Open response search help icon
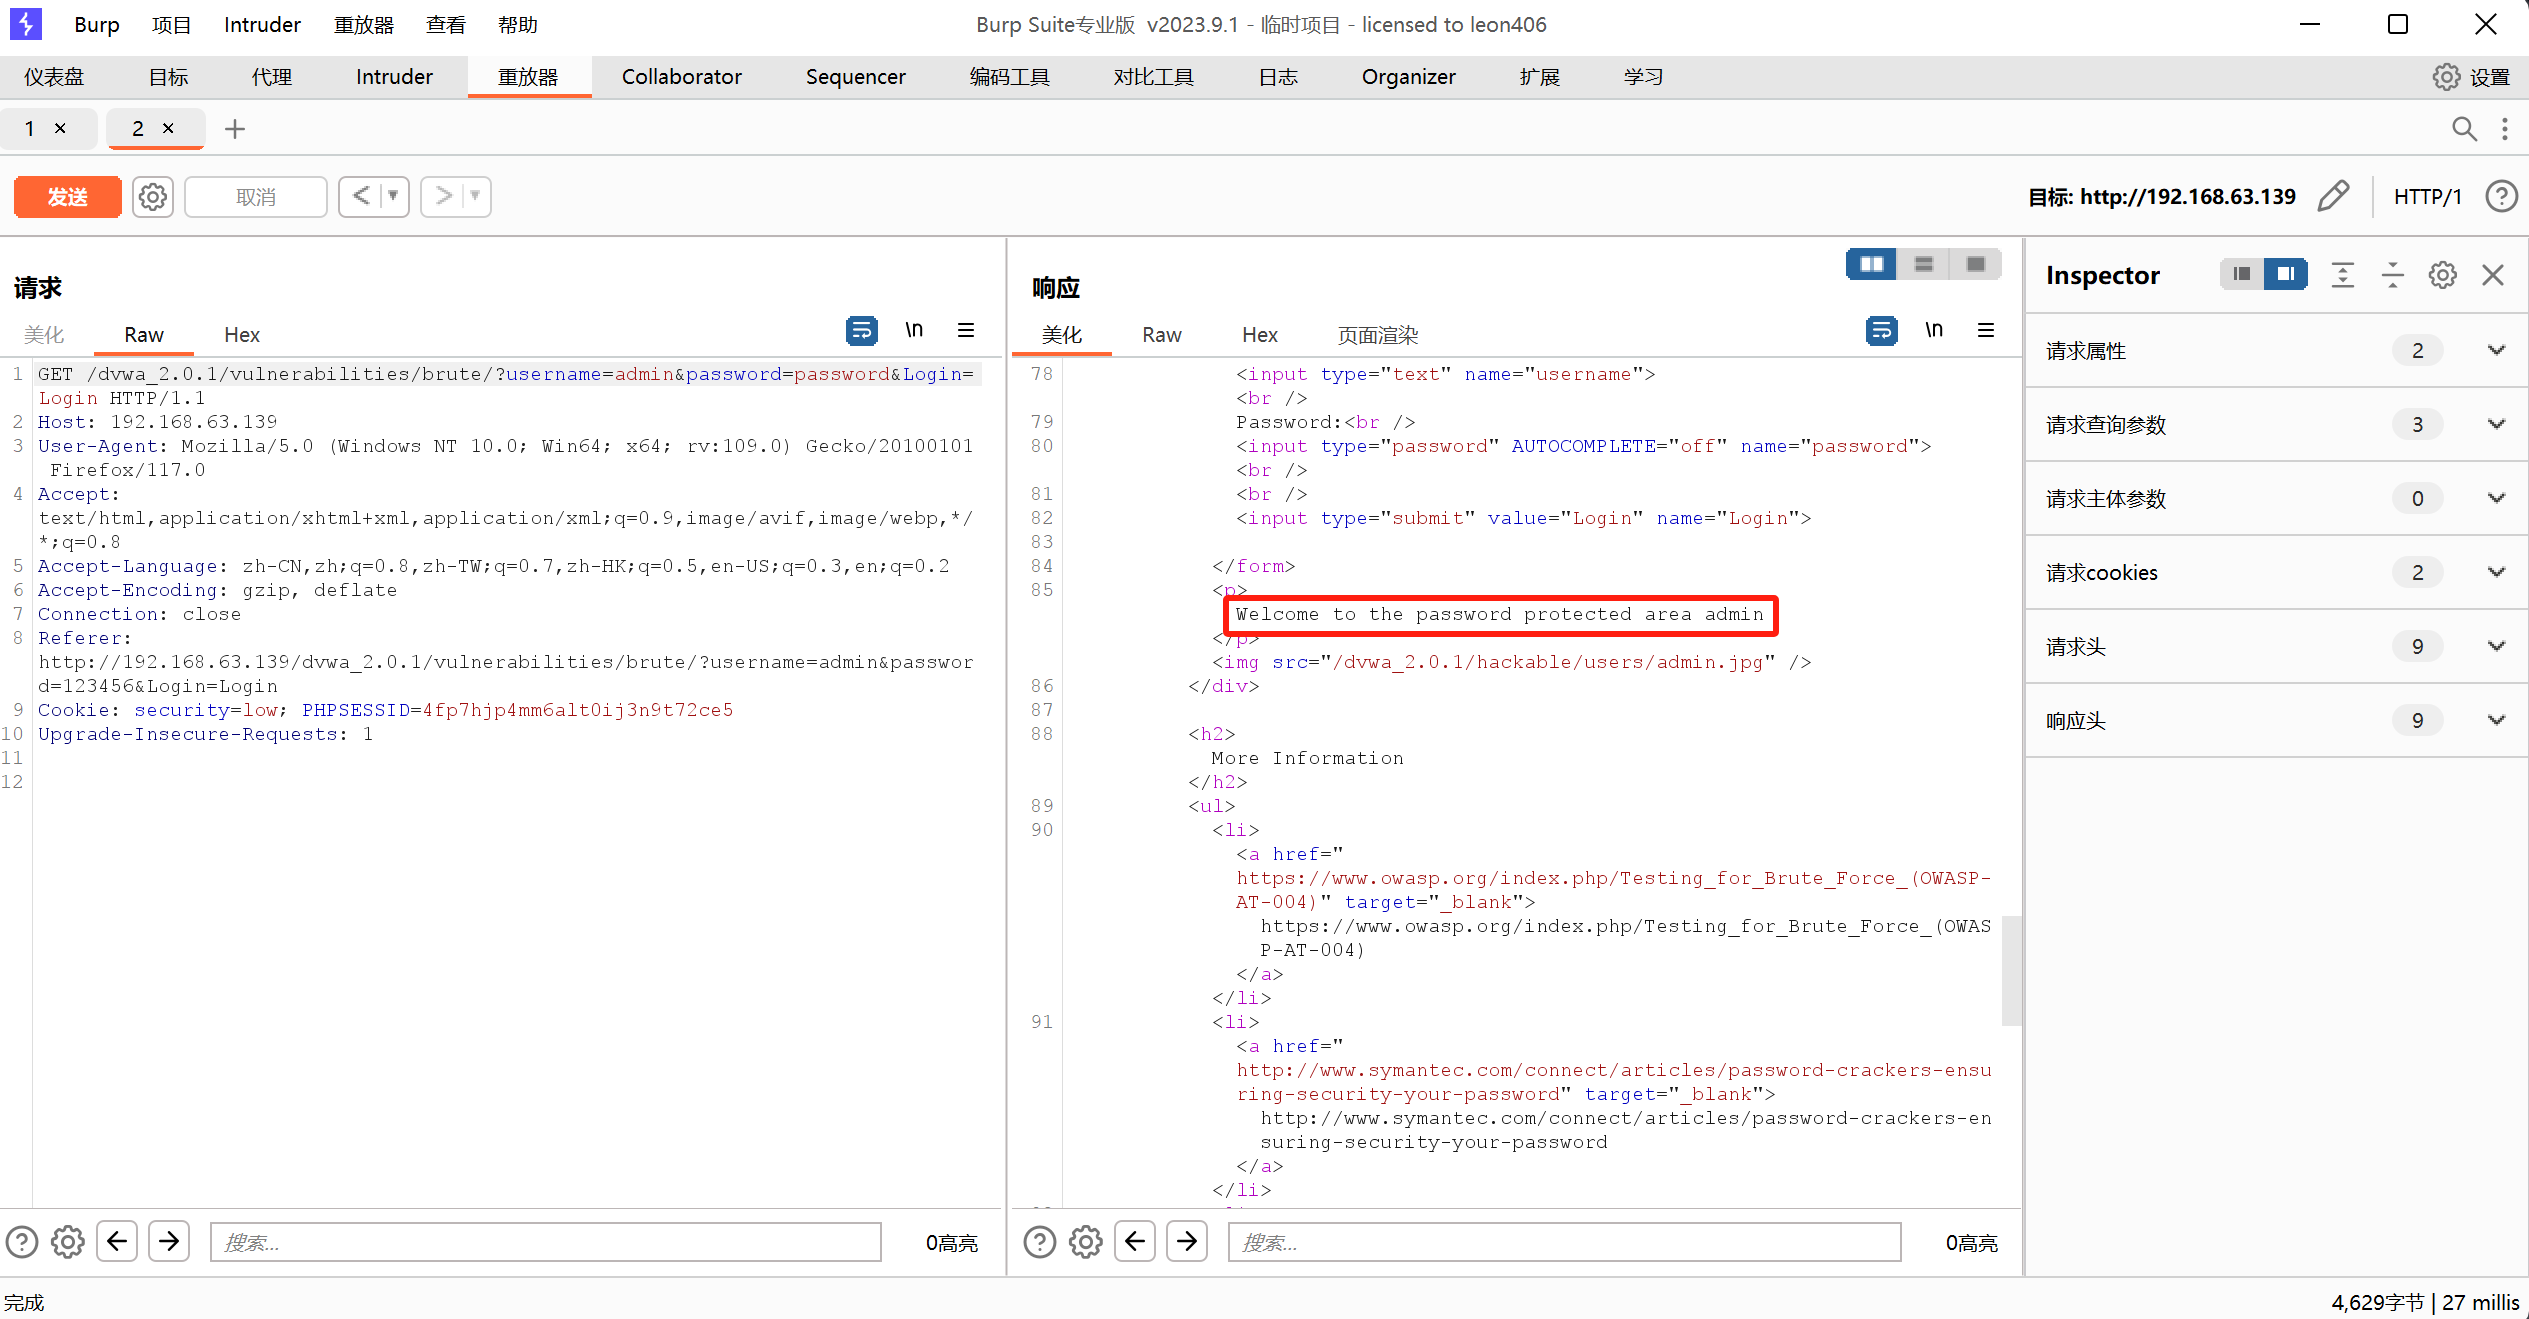The width and height of the screenshot is (2529, 1319). pyautogui.click(x=1040, y=1242)
